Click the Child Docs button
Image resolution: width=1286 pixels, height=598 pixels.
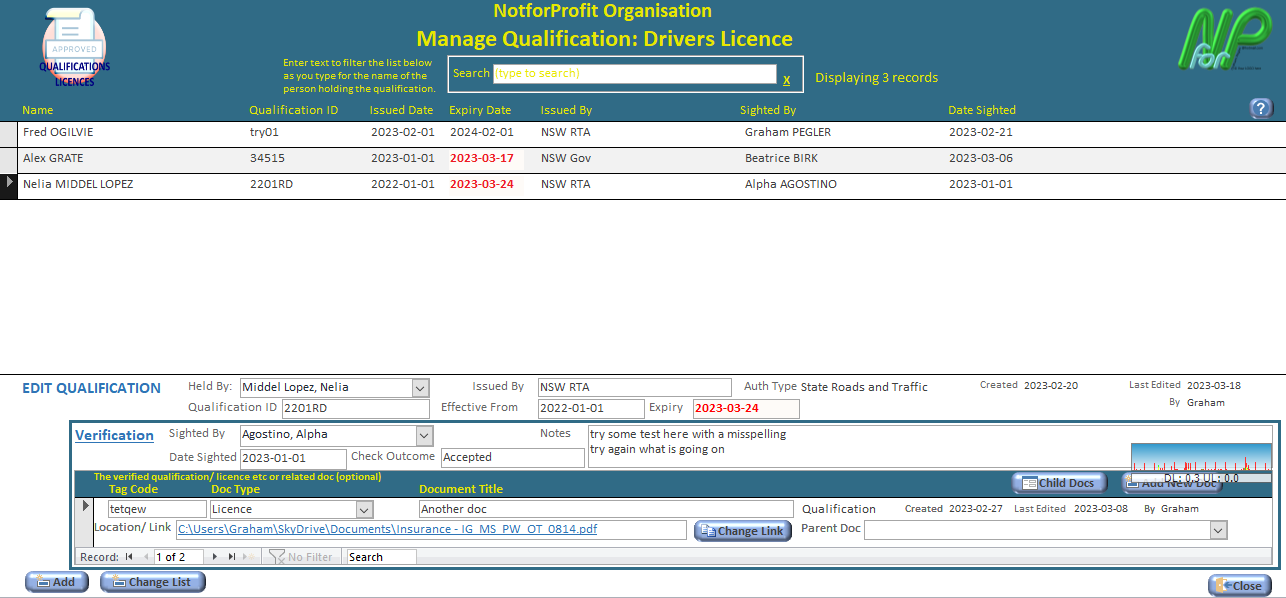[1059, 483]
